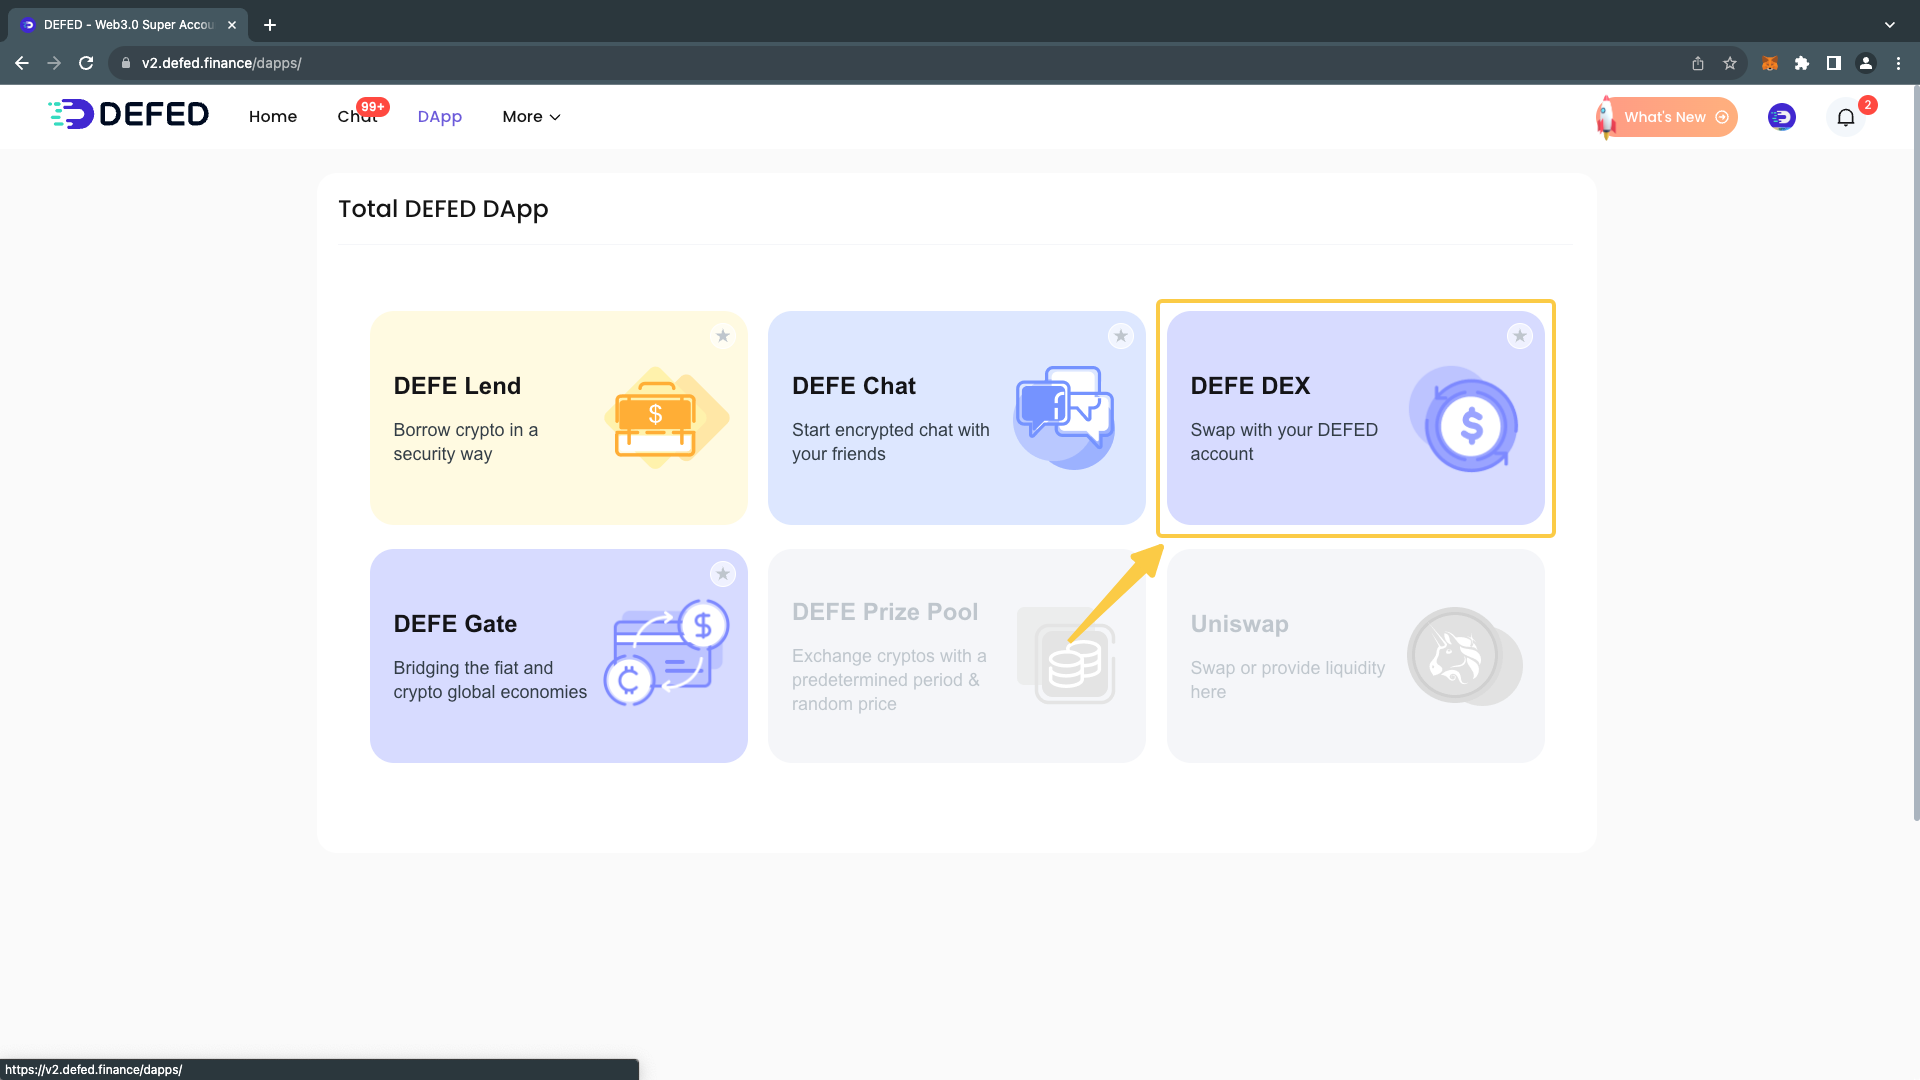Open Chrome three-dot menu
This screenshot has width=1920, height=1080.
pyautogui.click(x=1898, y=63)
